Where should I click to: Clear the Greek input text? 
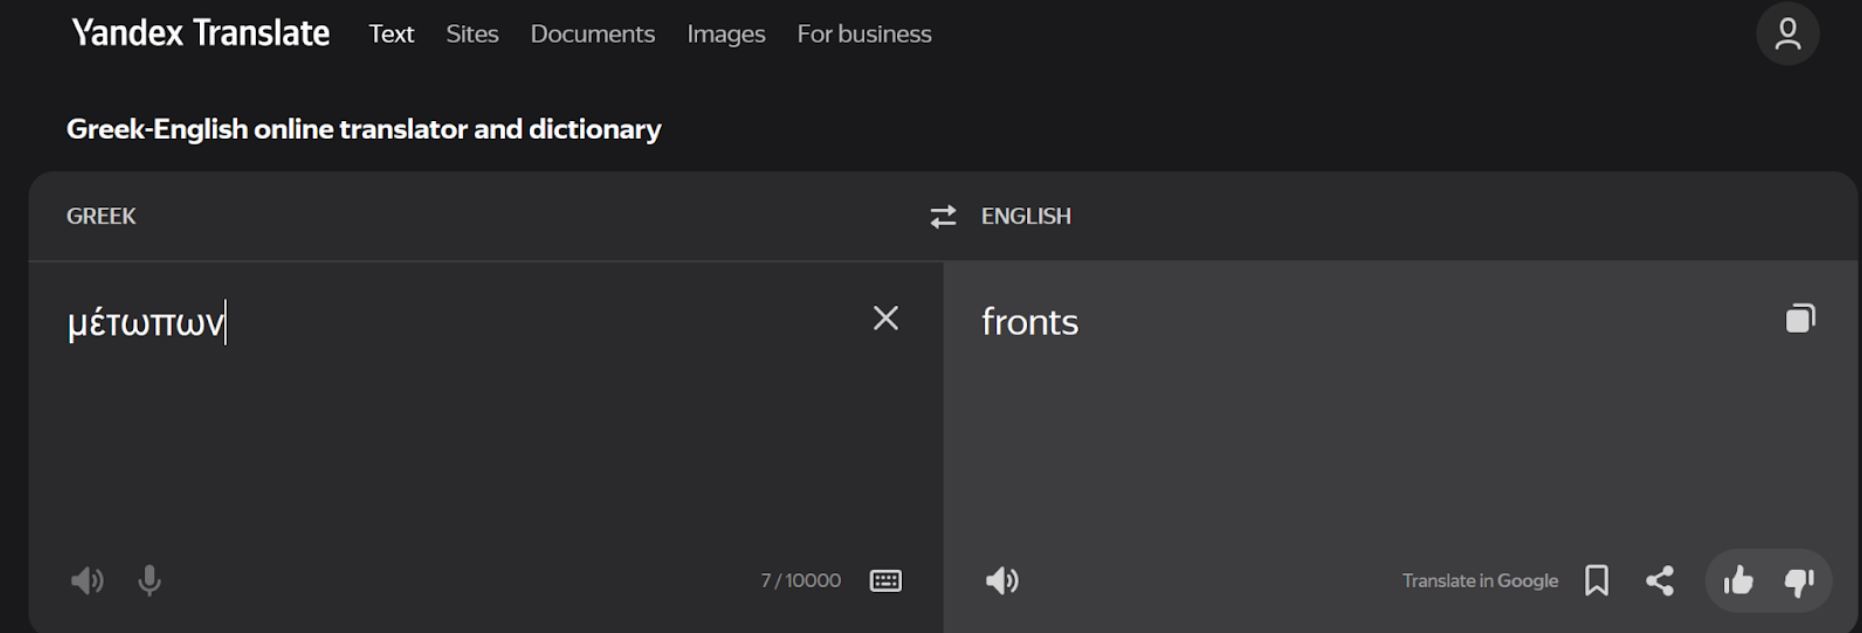[x=885, y=318]
